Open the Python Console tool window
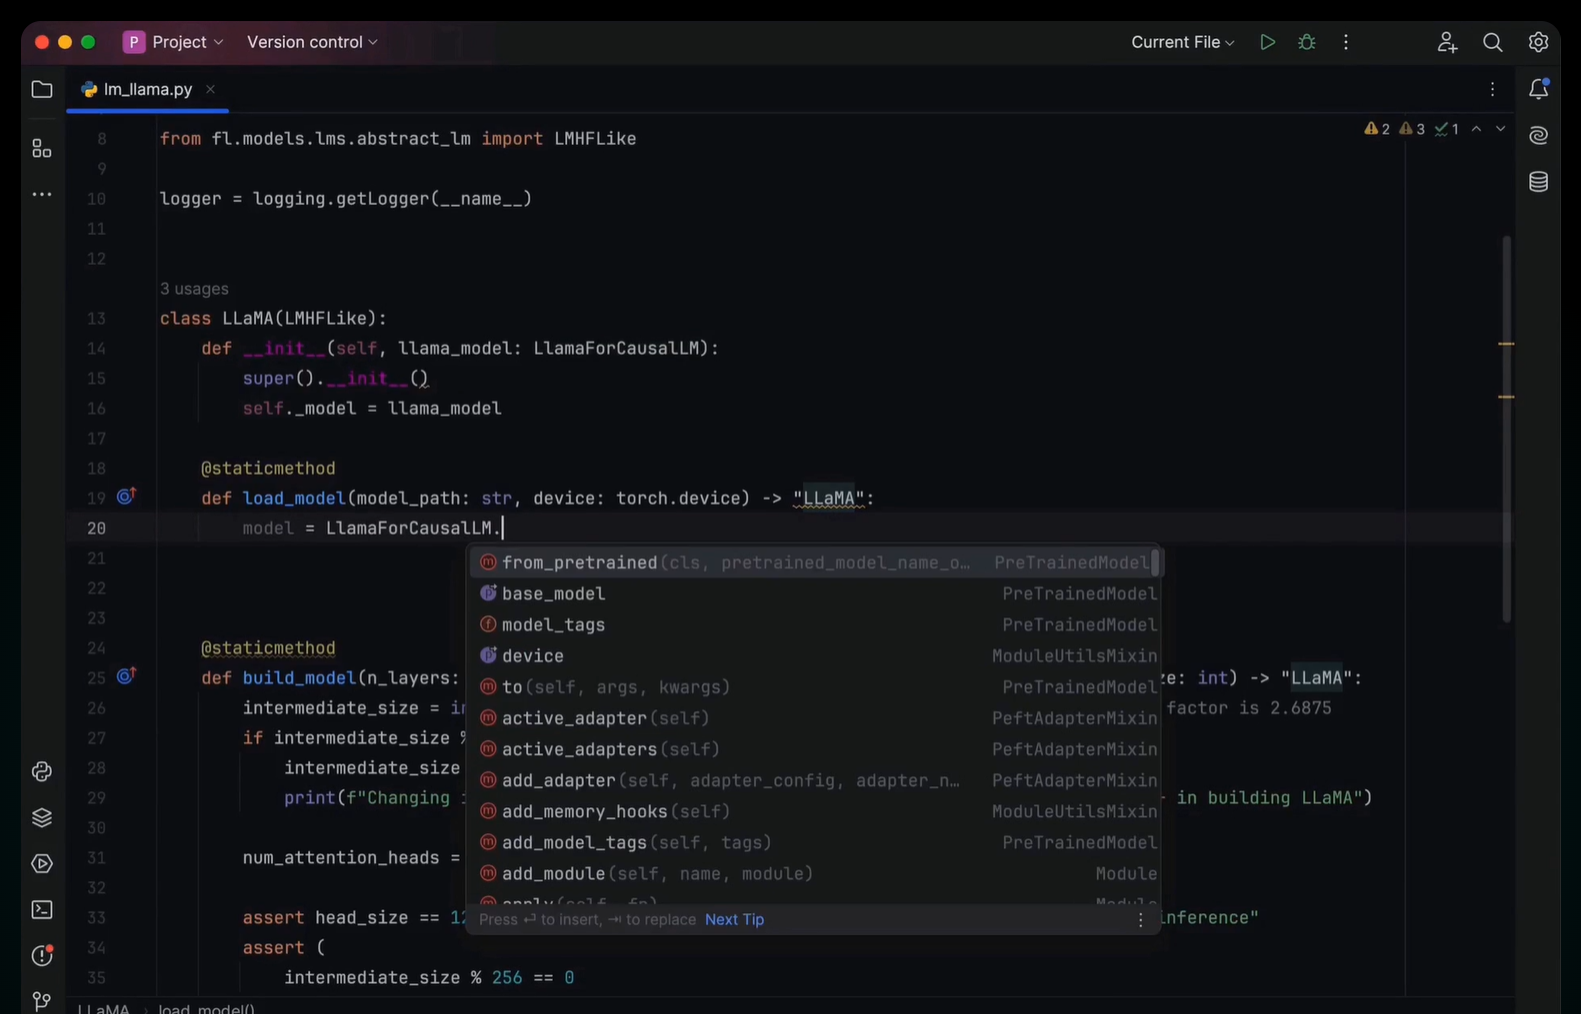Image resolution: width=1581 pixels, height=1014 pixels. [42, 772]
